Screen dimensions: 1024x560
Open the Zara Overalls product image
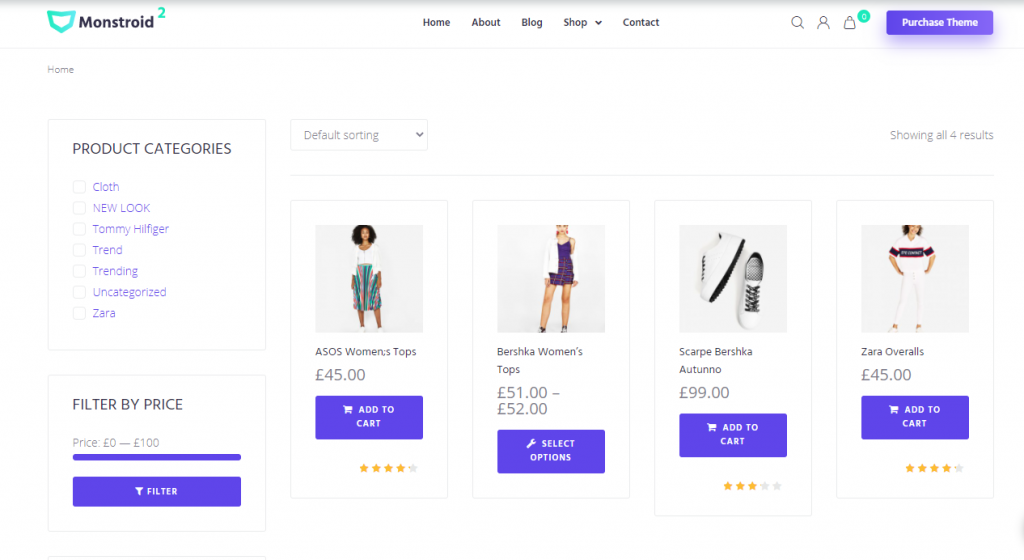click(x=915, y=279)
